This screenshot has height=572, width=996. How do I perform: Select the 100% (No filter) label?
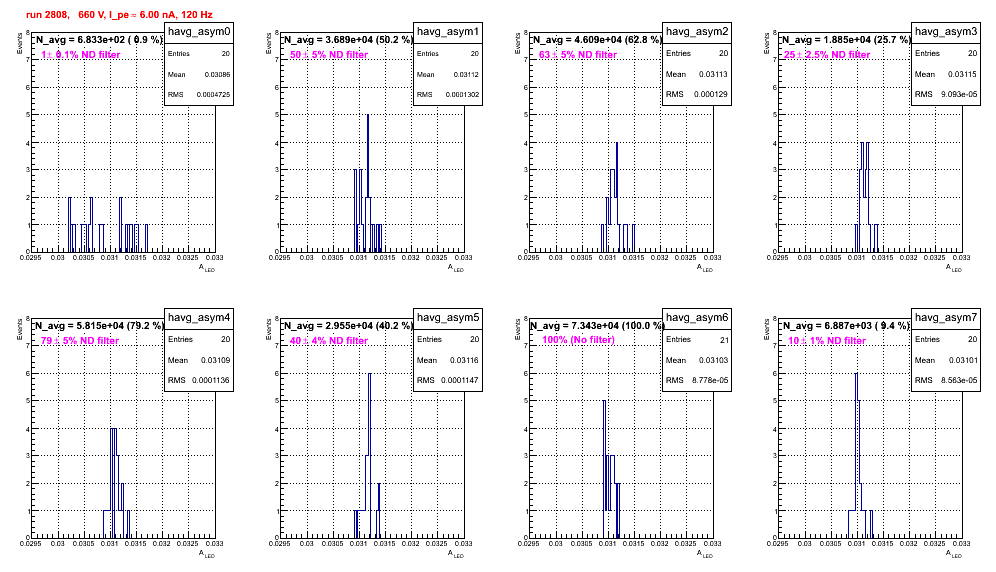point(578,340)
